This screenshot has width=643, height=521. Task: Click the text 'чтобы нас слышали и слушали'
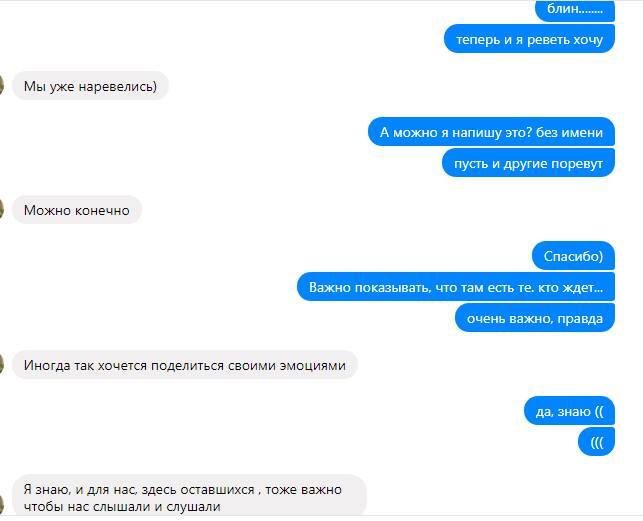[x=122, y=507]
